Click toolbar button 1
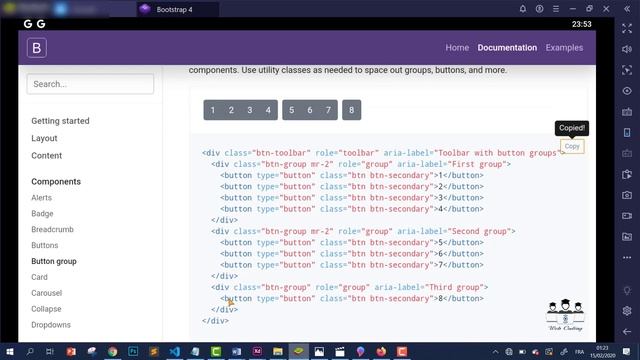The height and width of the screenshot is (360, 640). pos(213,110)
